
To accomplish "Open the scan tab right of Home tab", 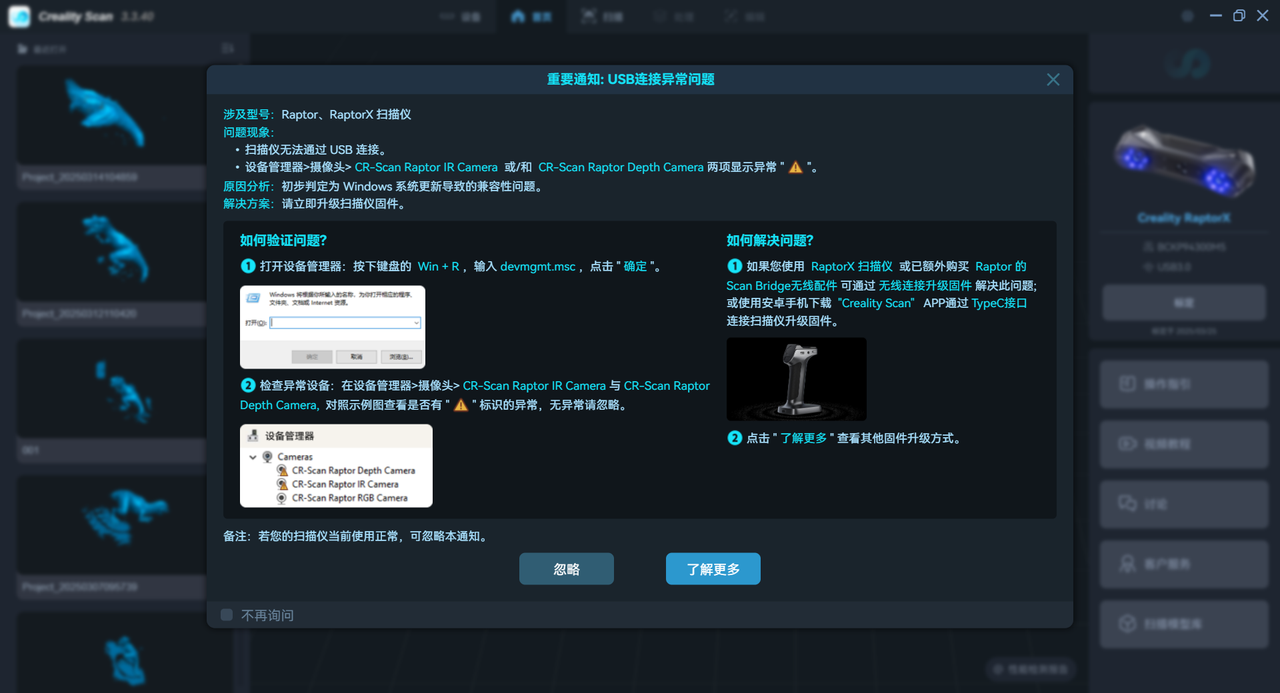I will [601, 17].
